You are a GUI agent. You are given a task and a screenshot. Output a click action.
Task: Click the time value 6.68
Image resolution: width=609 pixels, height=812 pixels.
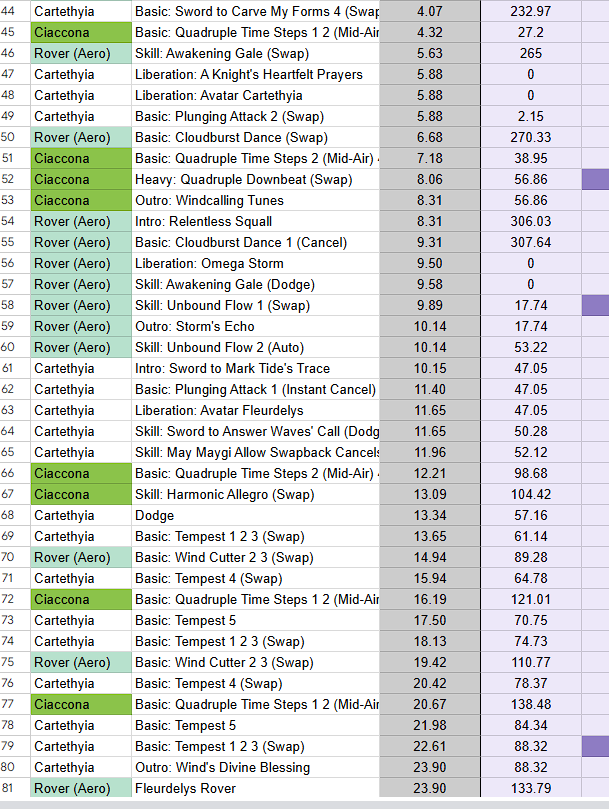pos(430,137)
